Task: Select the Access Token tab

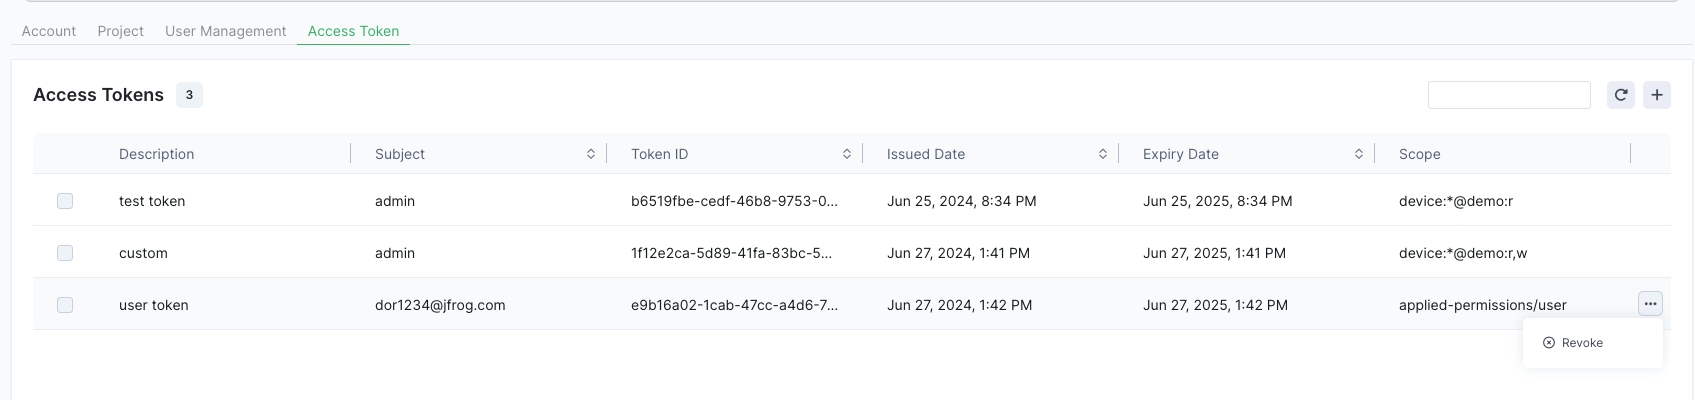Action: 353,31
